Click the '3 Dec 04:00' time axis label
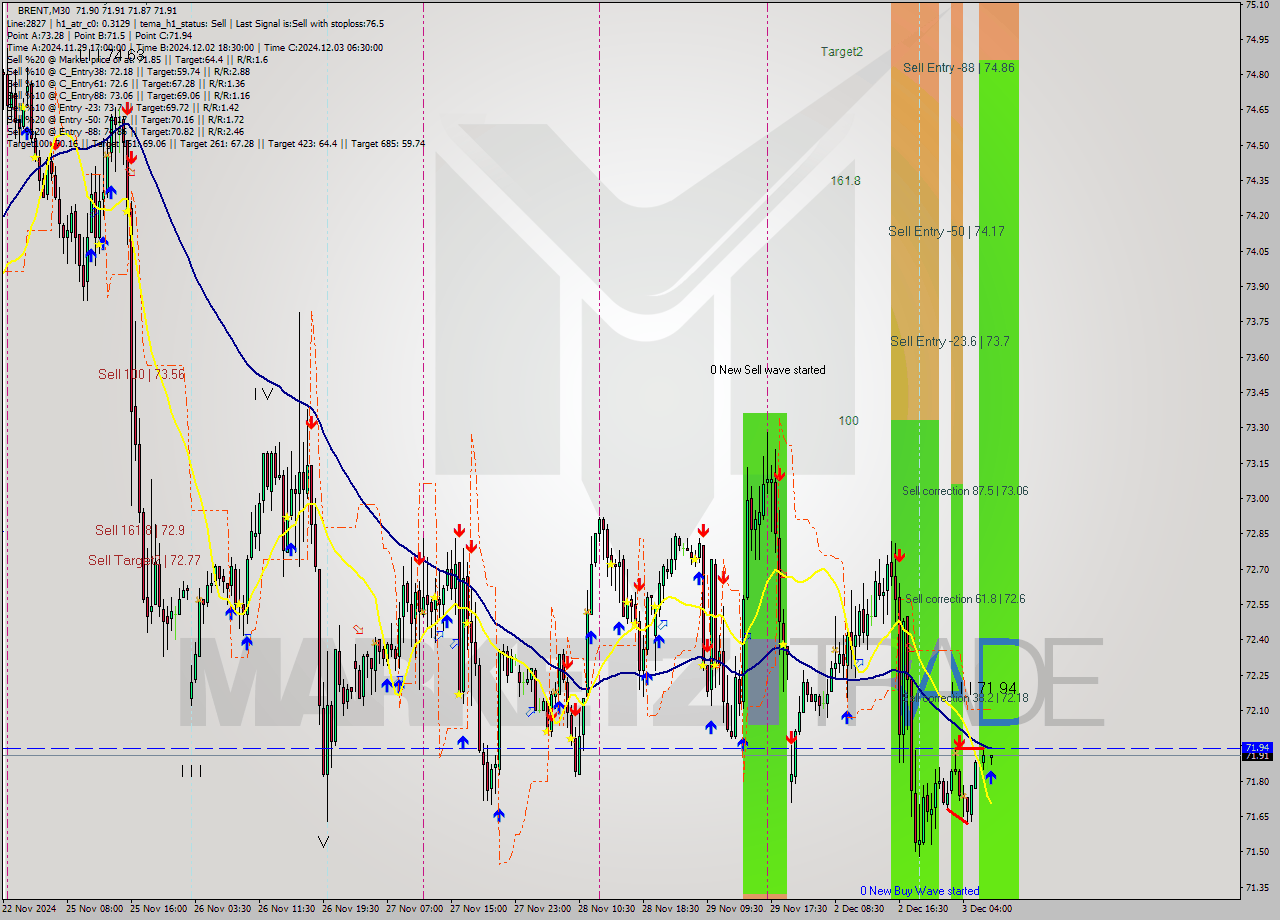This screenshot has width=1280, height=920. pos(986,909)
